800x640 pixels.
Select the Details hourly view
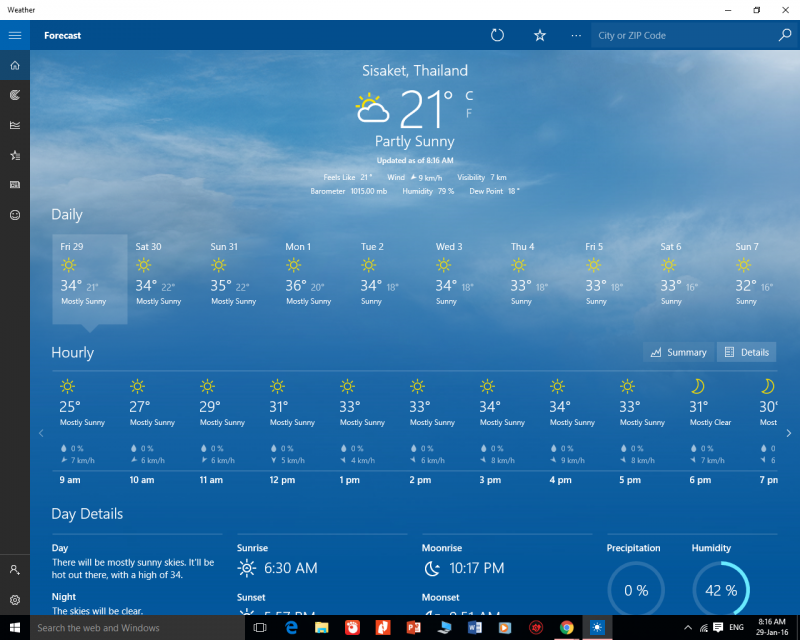(746, 352)
